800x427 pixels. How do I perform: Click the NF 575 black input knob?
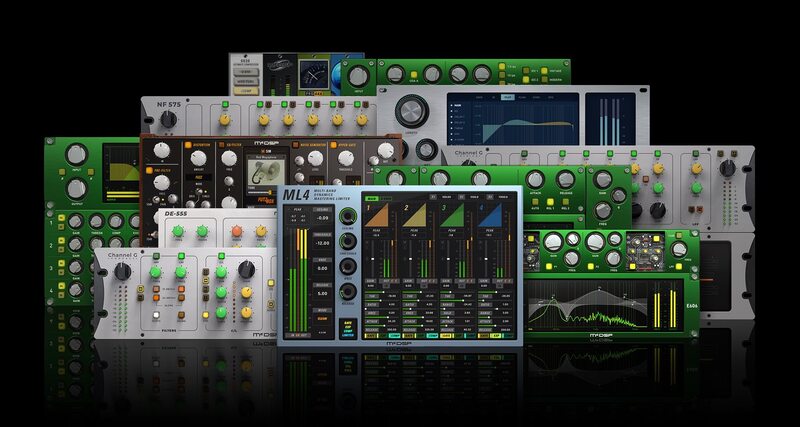(x=168, y=119)
